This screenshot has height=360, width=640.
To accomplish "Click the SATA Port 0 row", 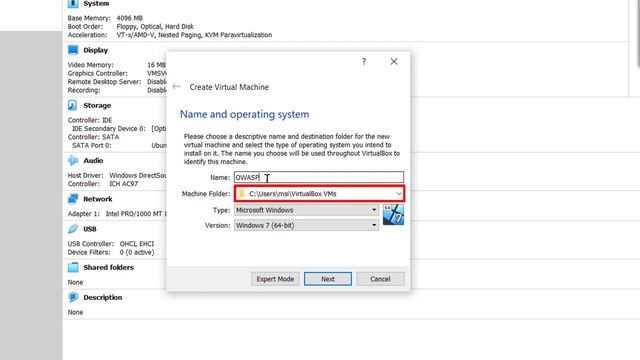I will pyautogui.click(x=118, y=145).
